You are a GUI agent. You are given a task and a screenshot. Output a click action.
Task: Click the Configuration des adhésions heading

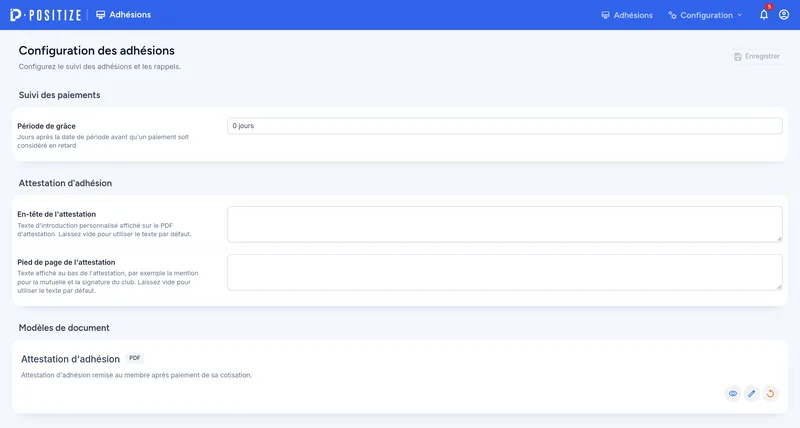tap(96, 51)
